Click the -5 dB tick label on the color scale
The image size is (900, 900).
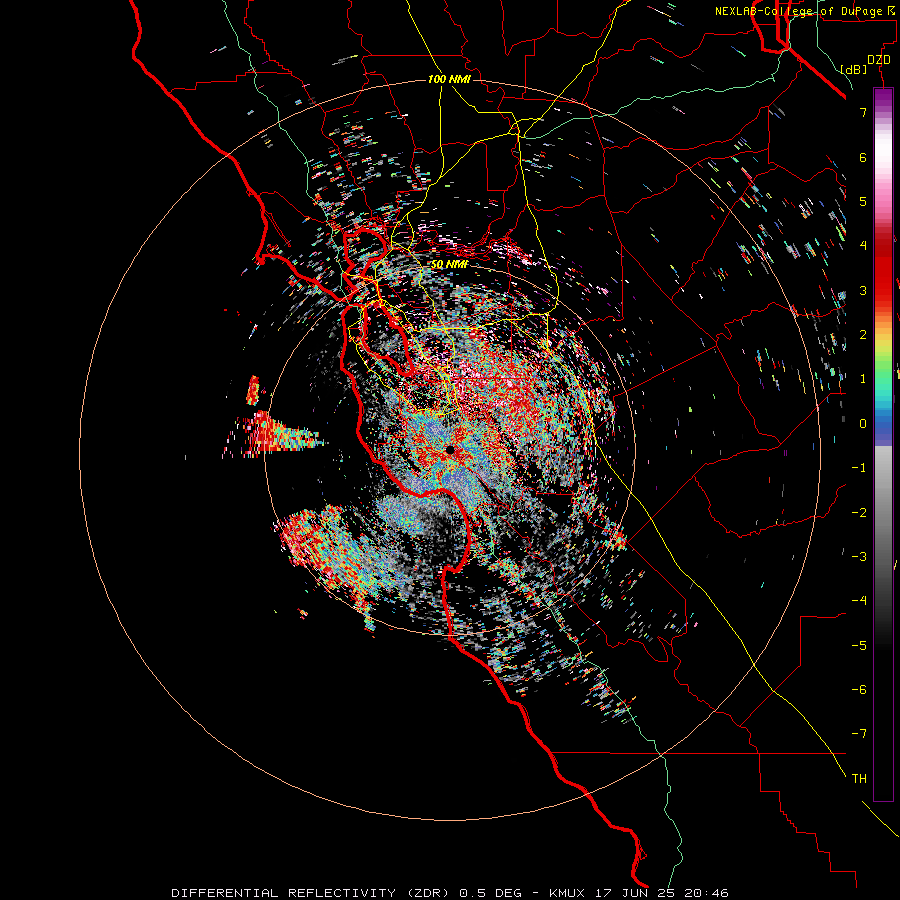click(859, 646)
